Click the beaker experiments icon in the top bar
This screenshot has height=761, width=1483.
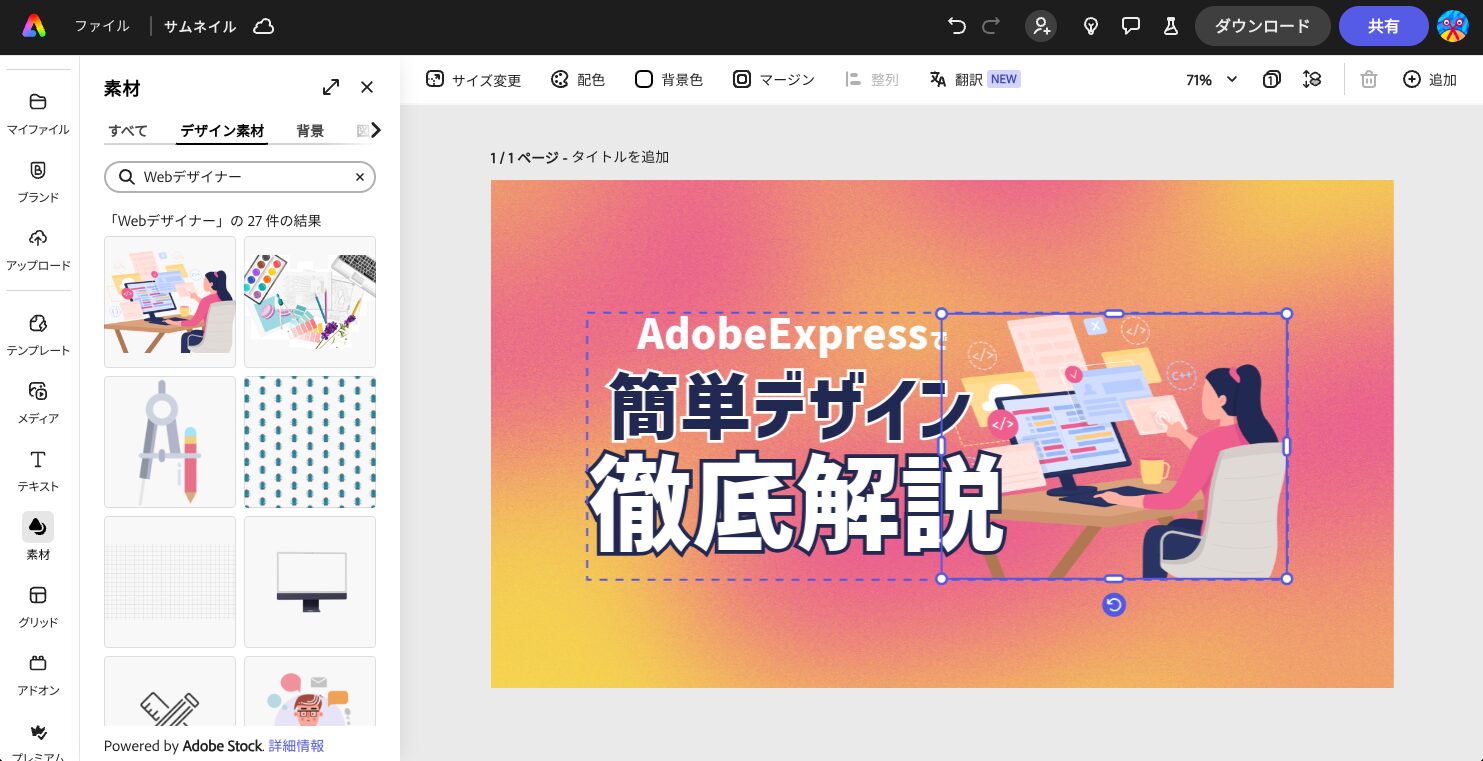point(1170,26)
